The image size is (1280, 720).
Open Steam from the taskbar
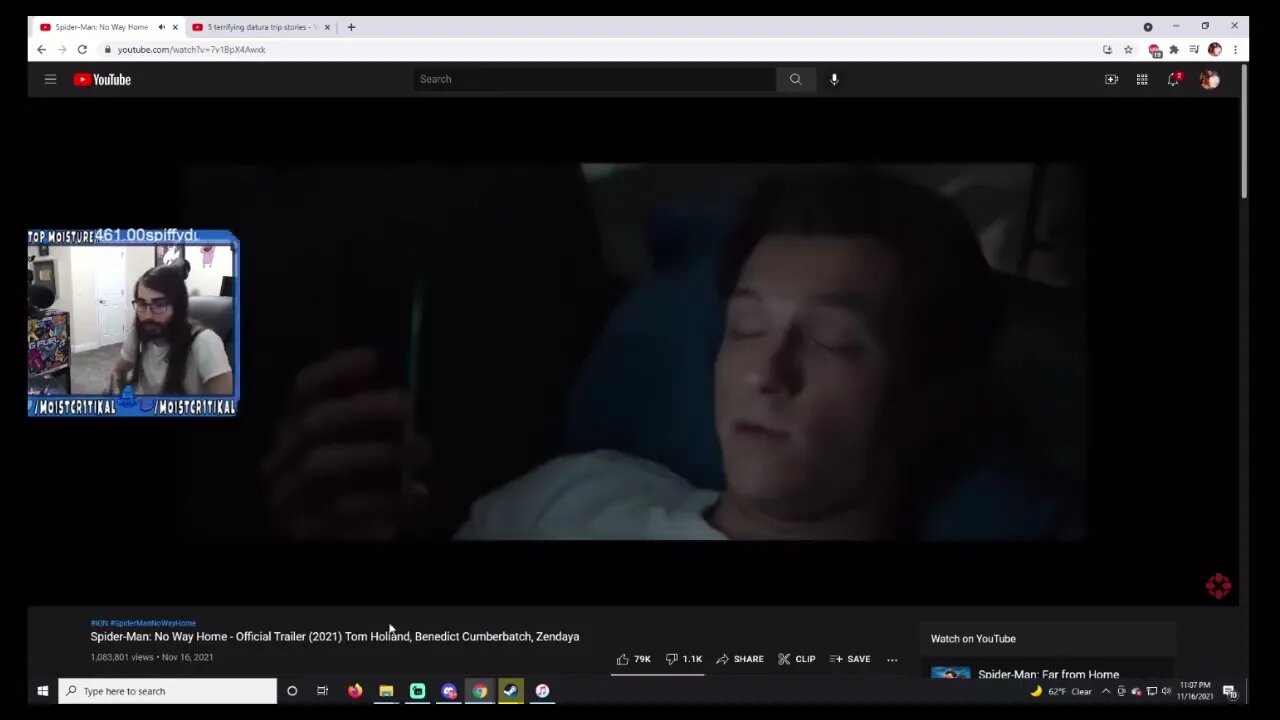(x=511, y=691)
